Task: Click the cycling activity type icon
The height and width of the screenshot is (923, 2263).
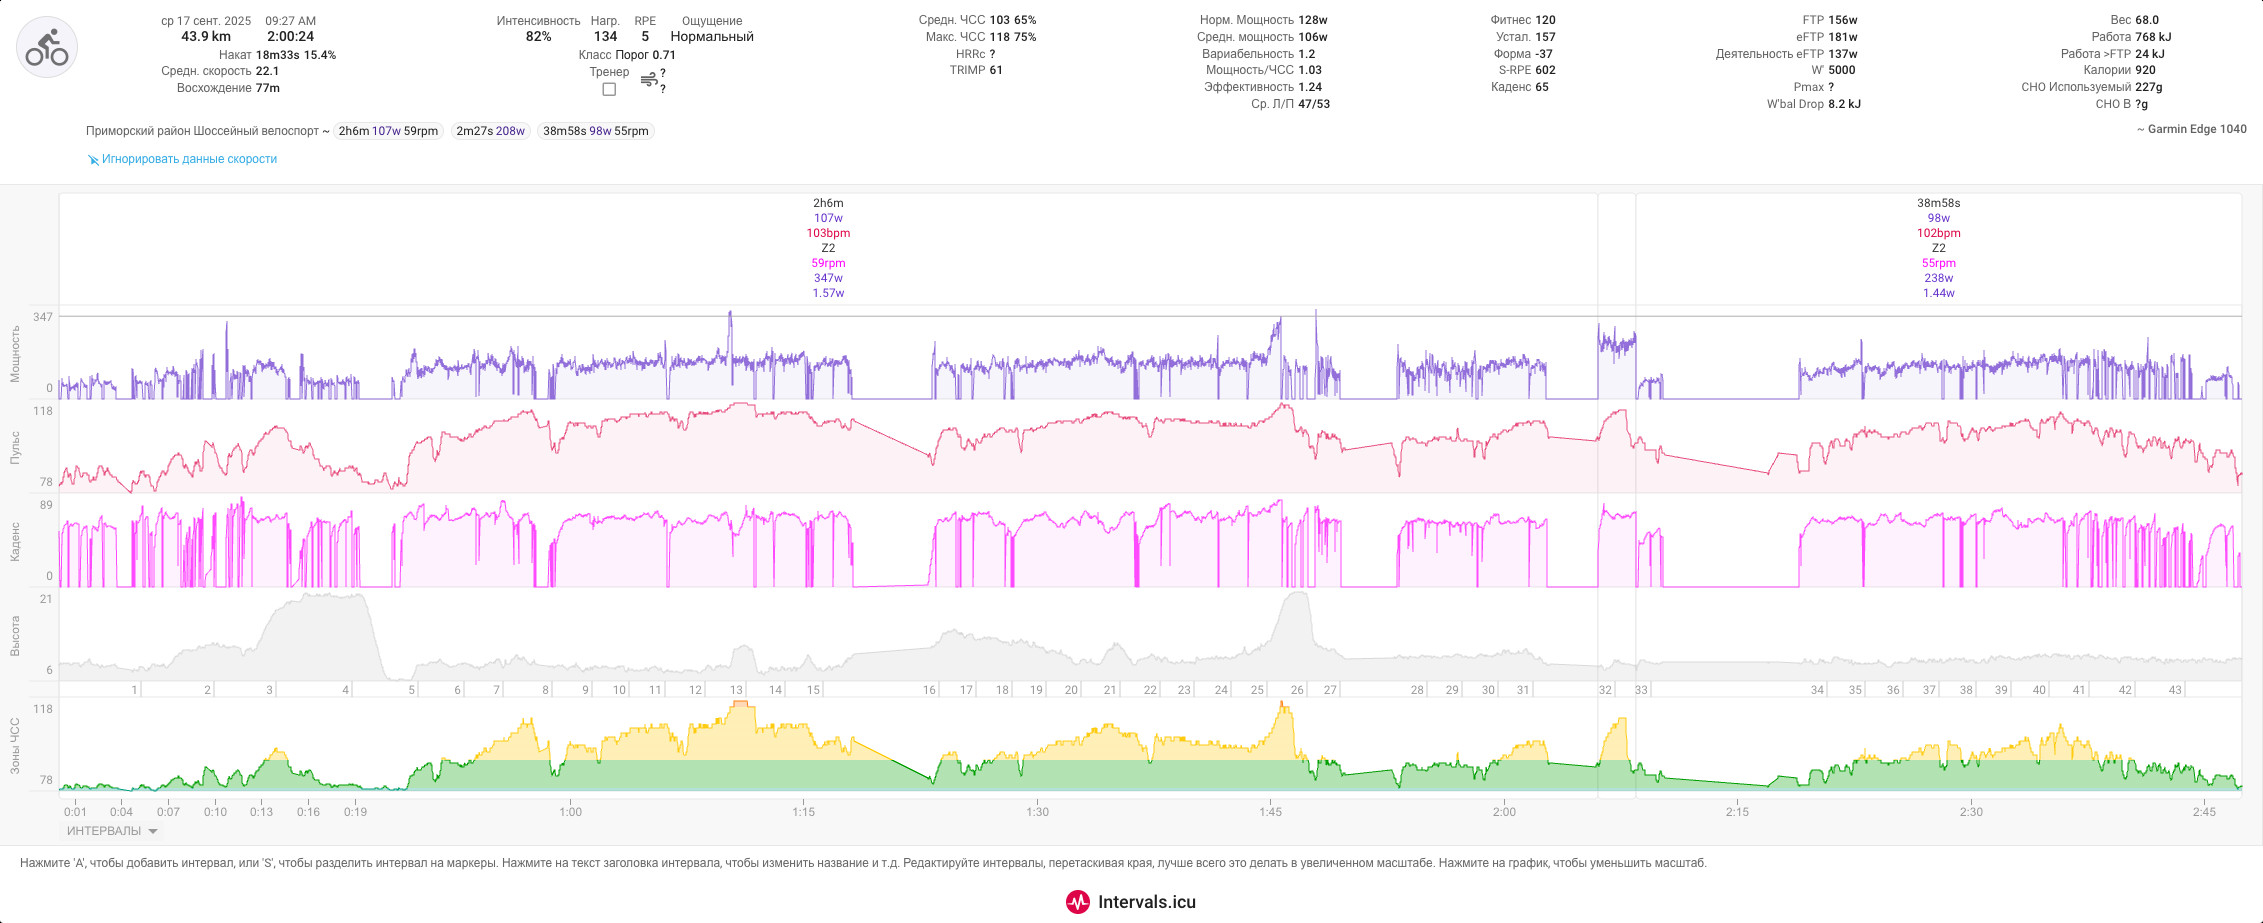Action: [x=47, y=47]
